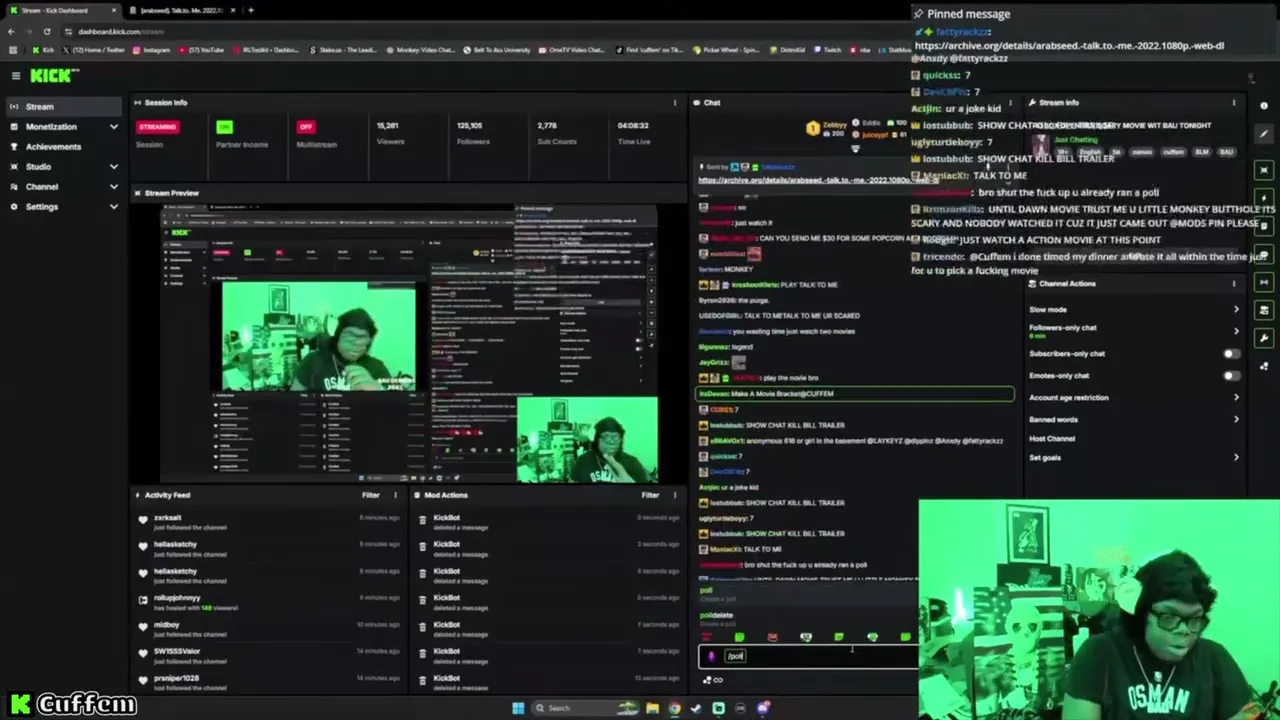Click the heart icon beside zxrksalt follow event
The image size is (1280, 720).
[x=143, y=519]
